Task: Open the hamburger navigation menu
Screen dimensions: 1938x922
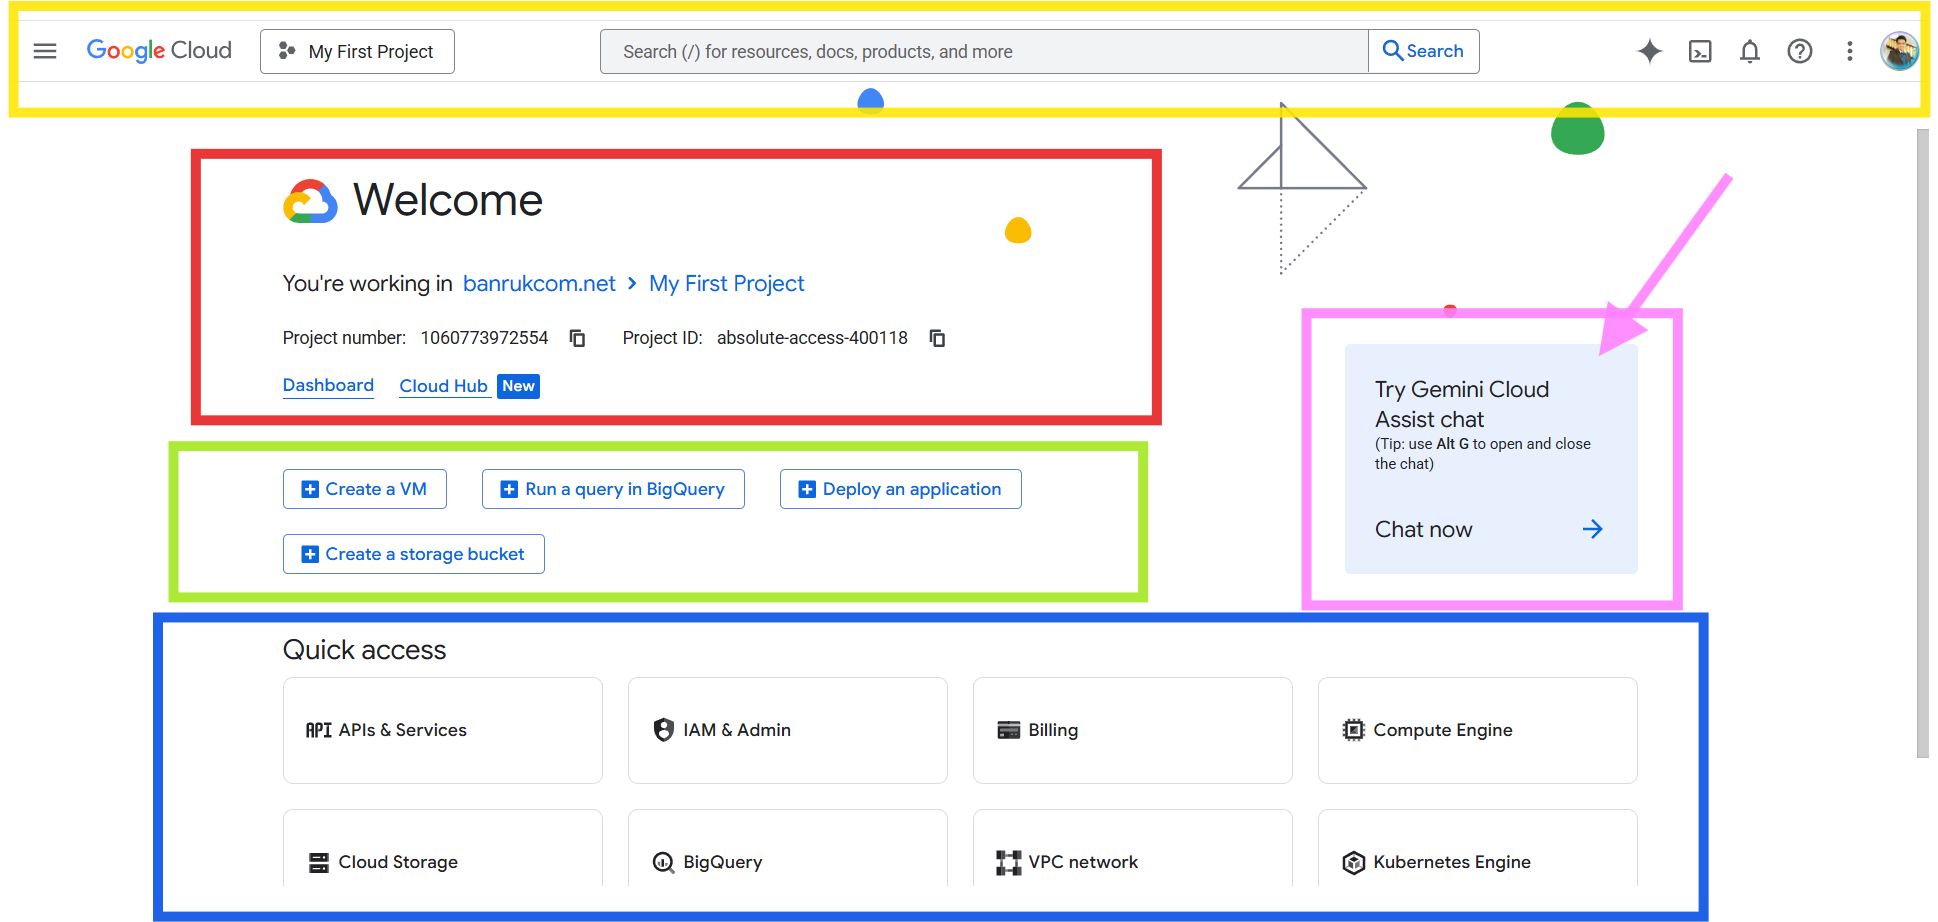Action: pos(45,51)
